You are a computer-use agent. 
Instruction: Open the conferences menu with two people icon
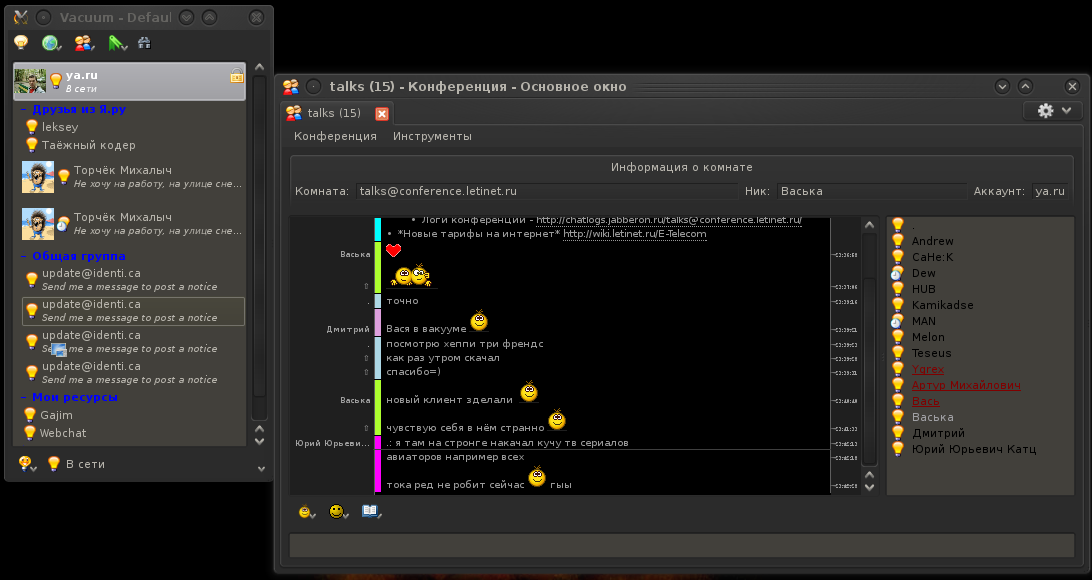[84, 43]
